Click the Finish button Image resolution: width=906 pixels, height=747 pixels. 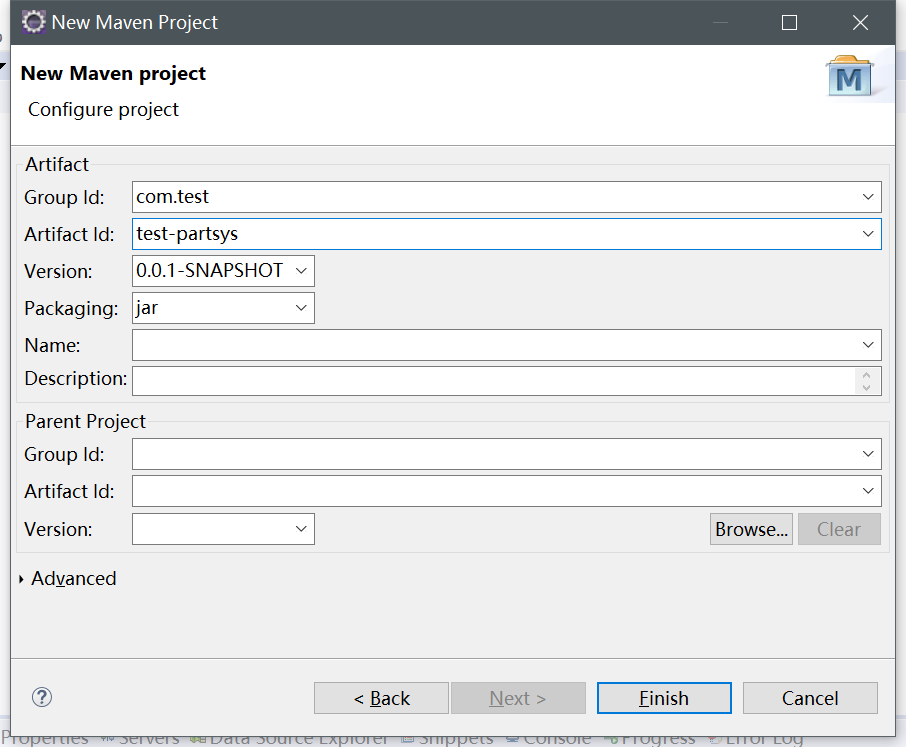tap(664, 698)
